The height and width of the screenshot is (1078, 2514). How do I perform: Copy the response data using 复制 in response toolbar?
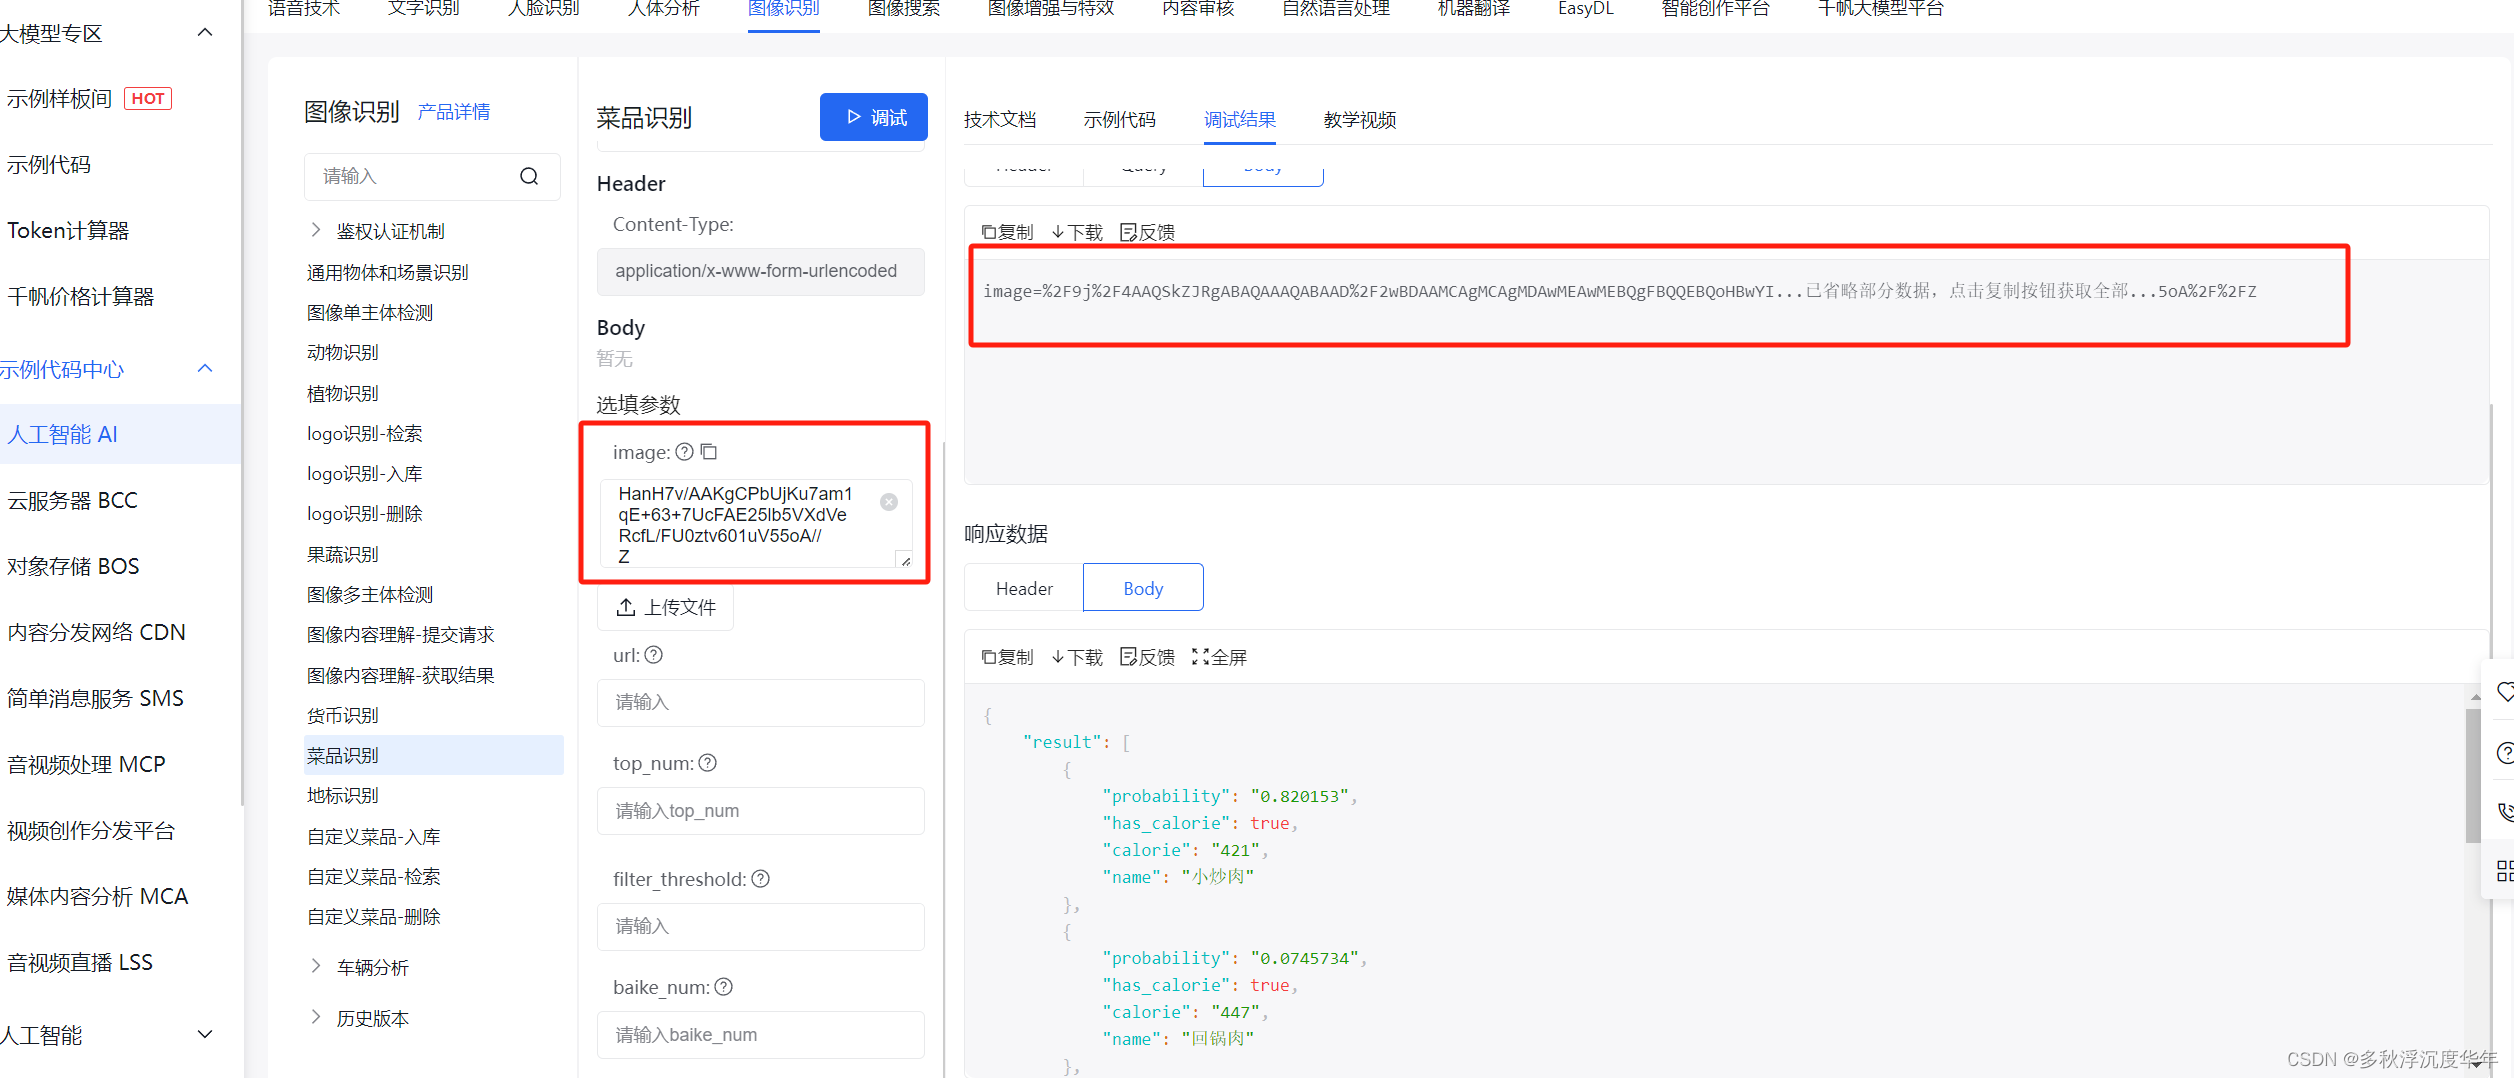[1007, 657]
